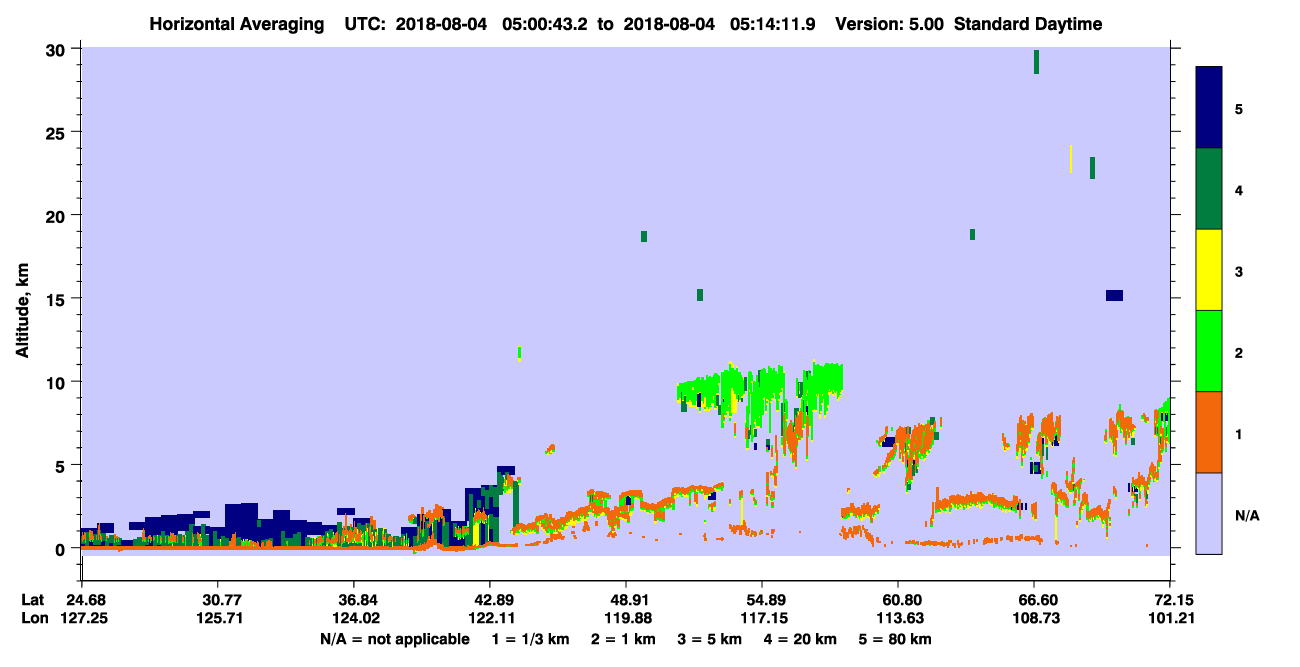This screenshot has height=667, width=1300.
Task: Click longitude value 108.73
Action: pos(1034,618)
